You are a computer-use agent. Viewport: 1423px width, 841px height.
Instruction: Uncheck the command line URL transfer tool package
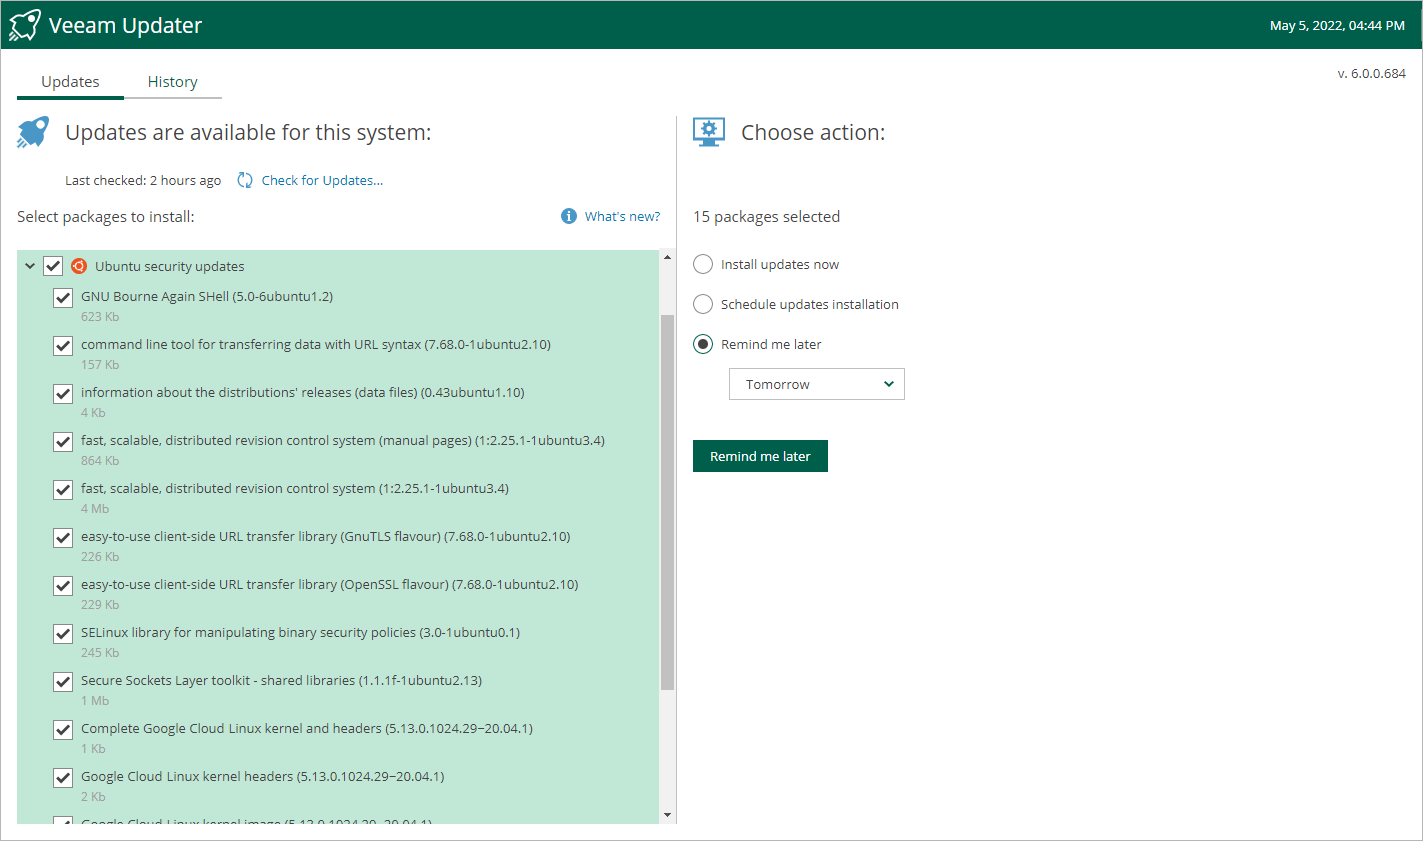pos(63,345)
